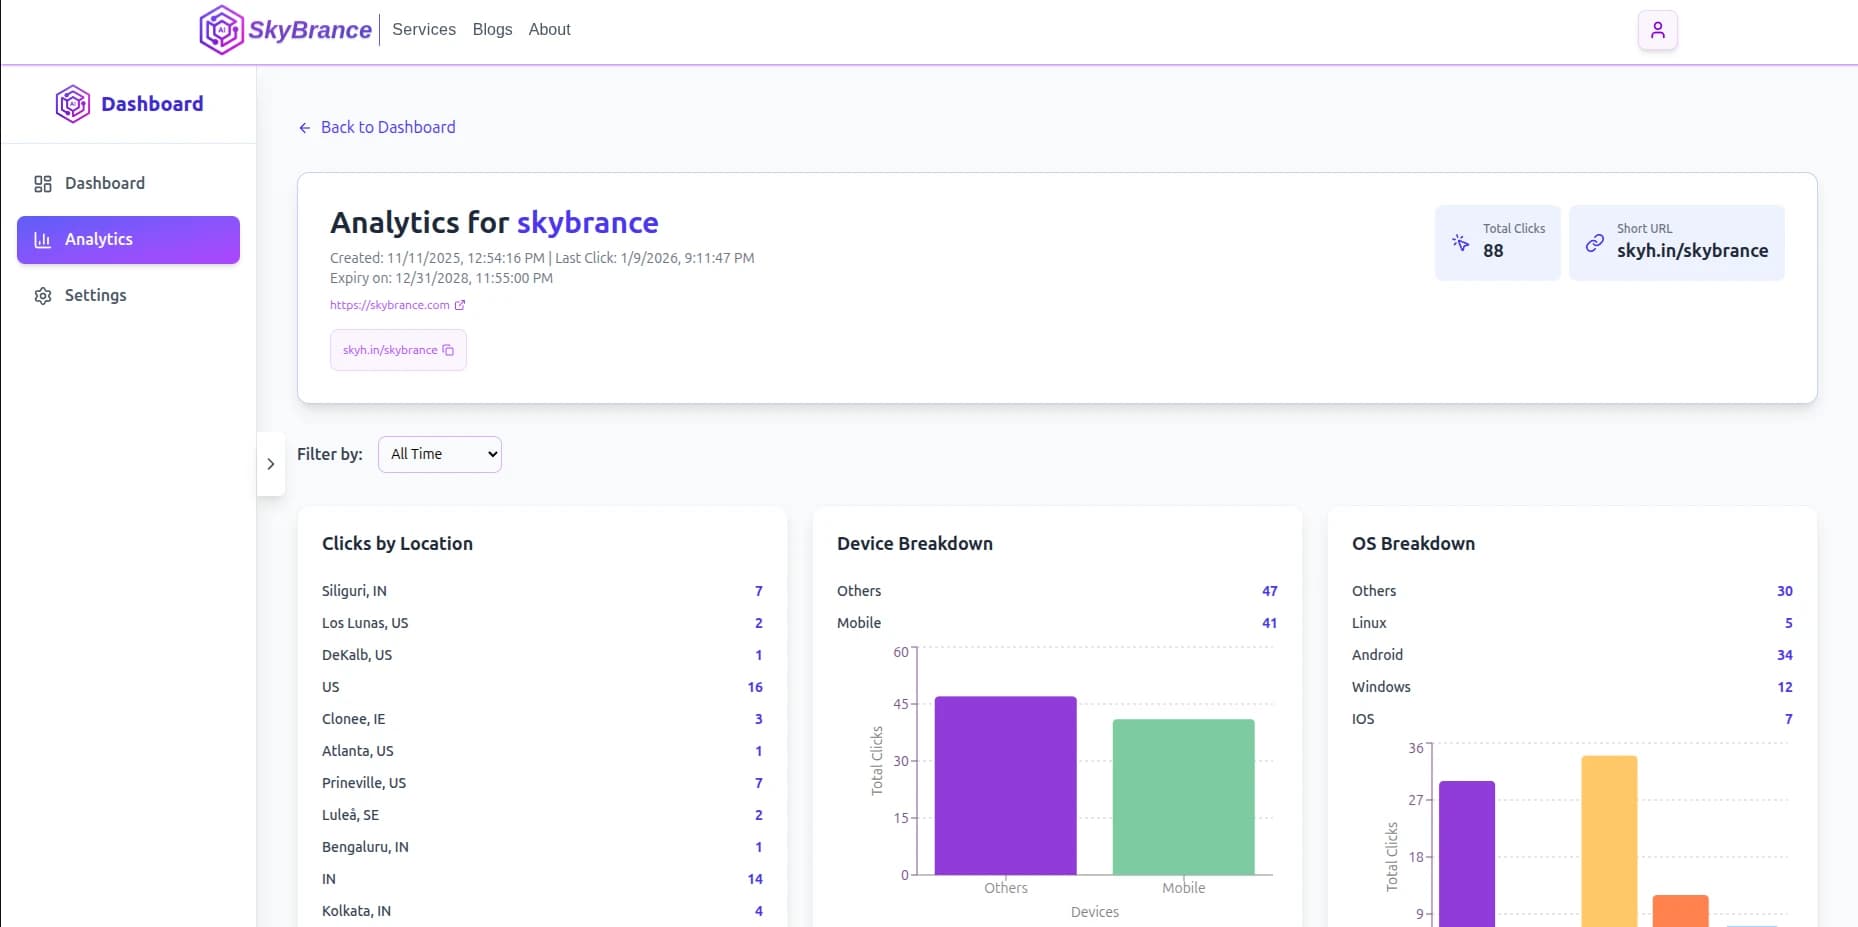Open the Services menu item

tap(424, 30)
